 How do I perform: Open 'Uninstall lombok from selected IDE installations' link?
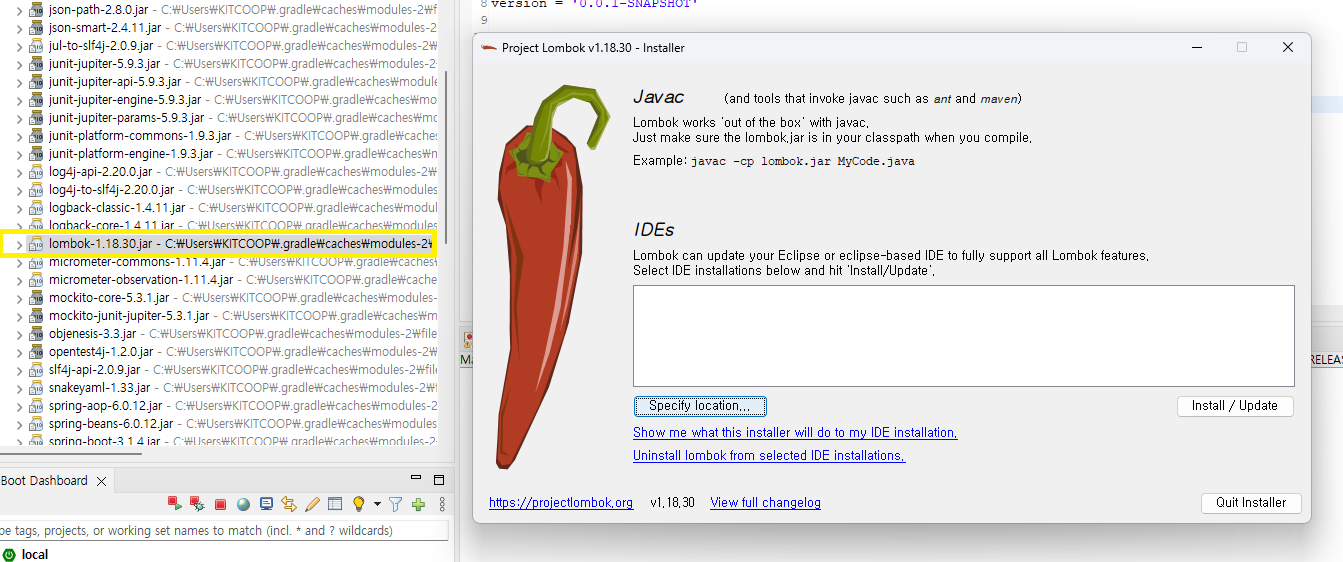coord(769,455)
